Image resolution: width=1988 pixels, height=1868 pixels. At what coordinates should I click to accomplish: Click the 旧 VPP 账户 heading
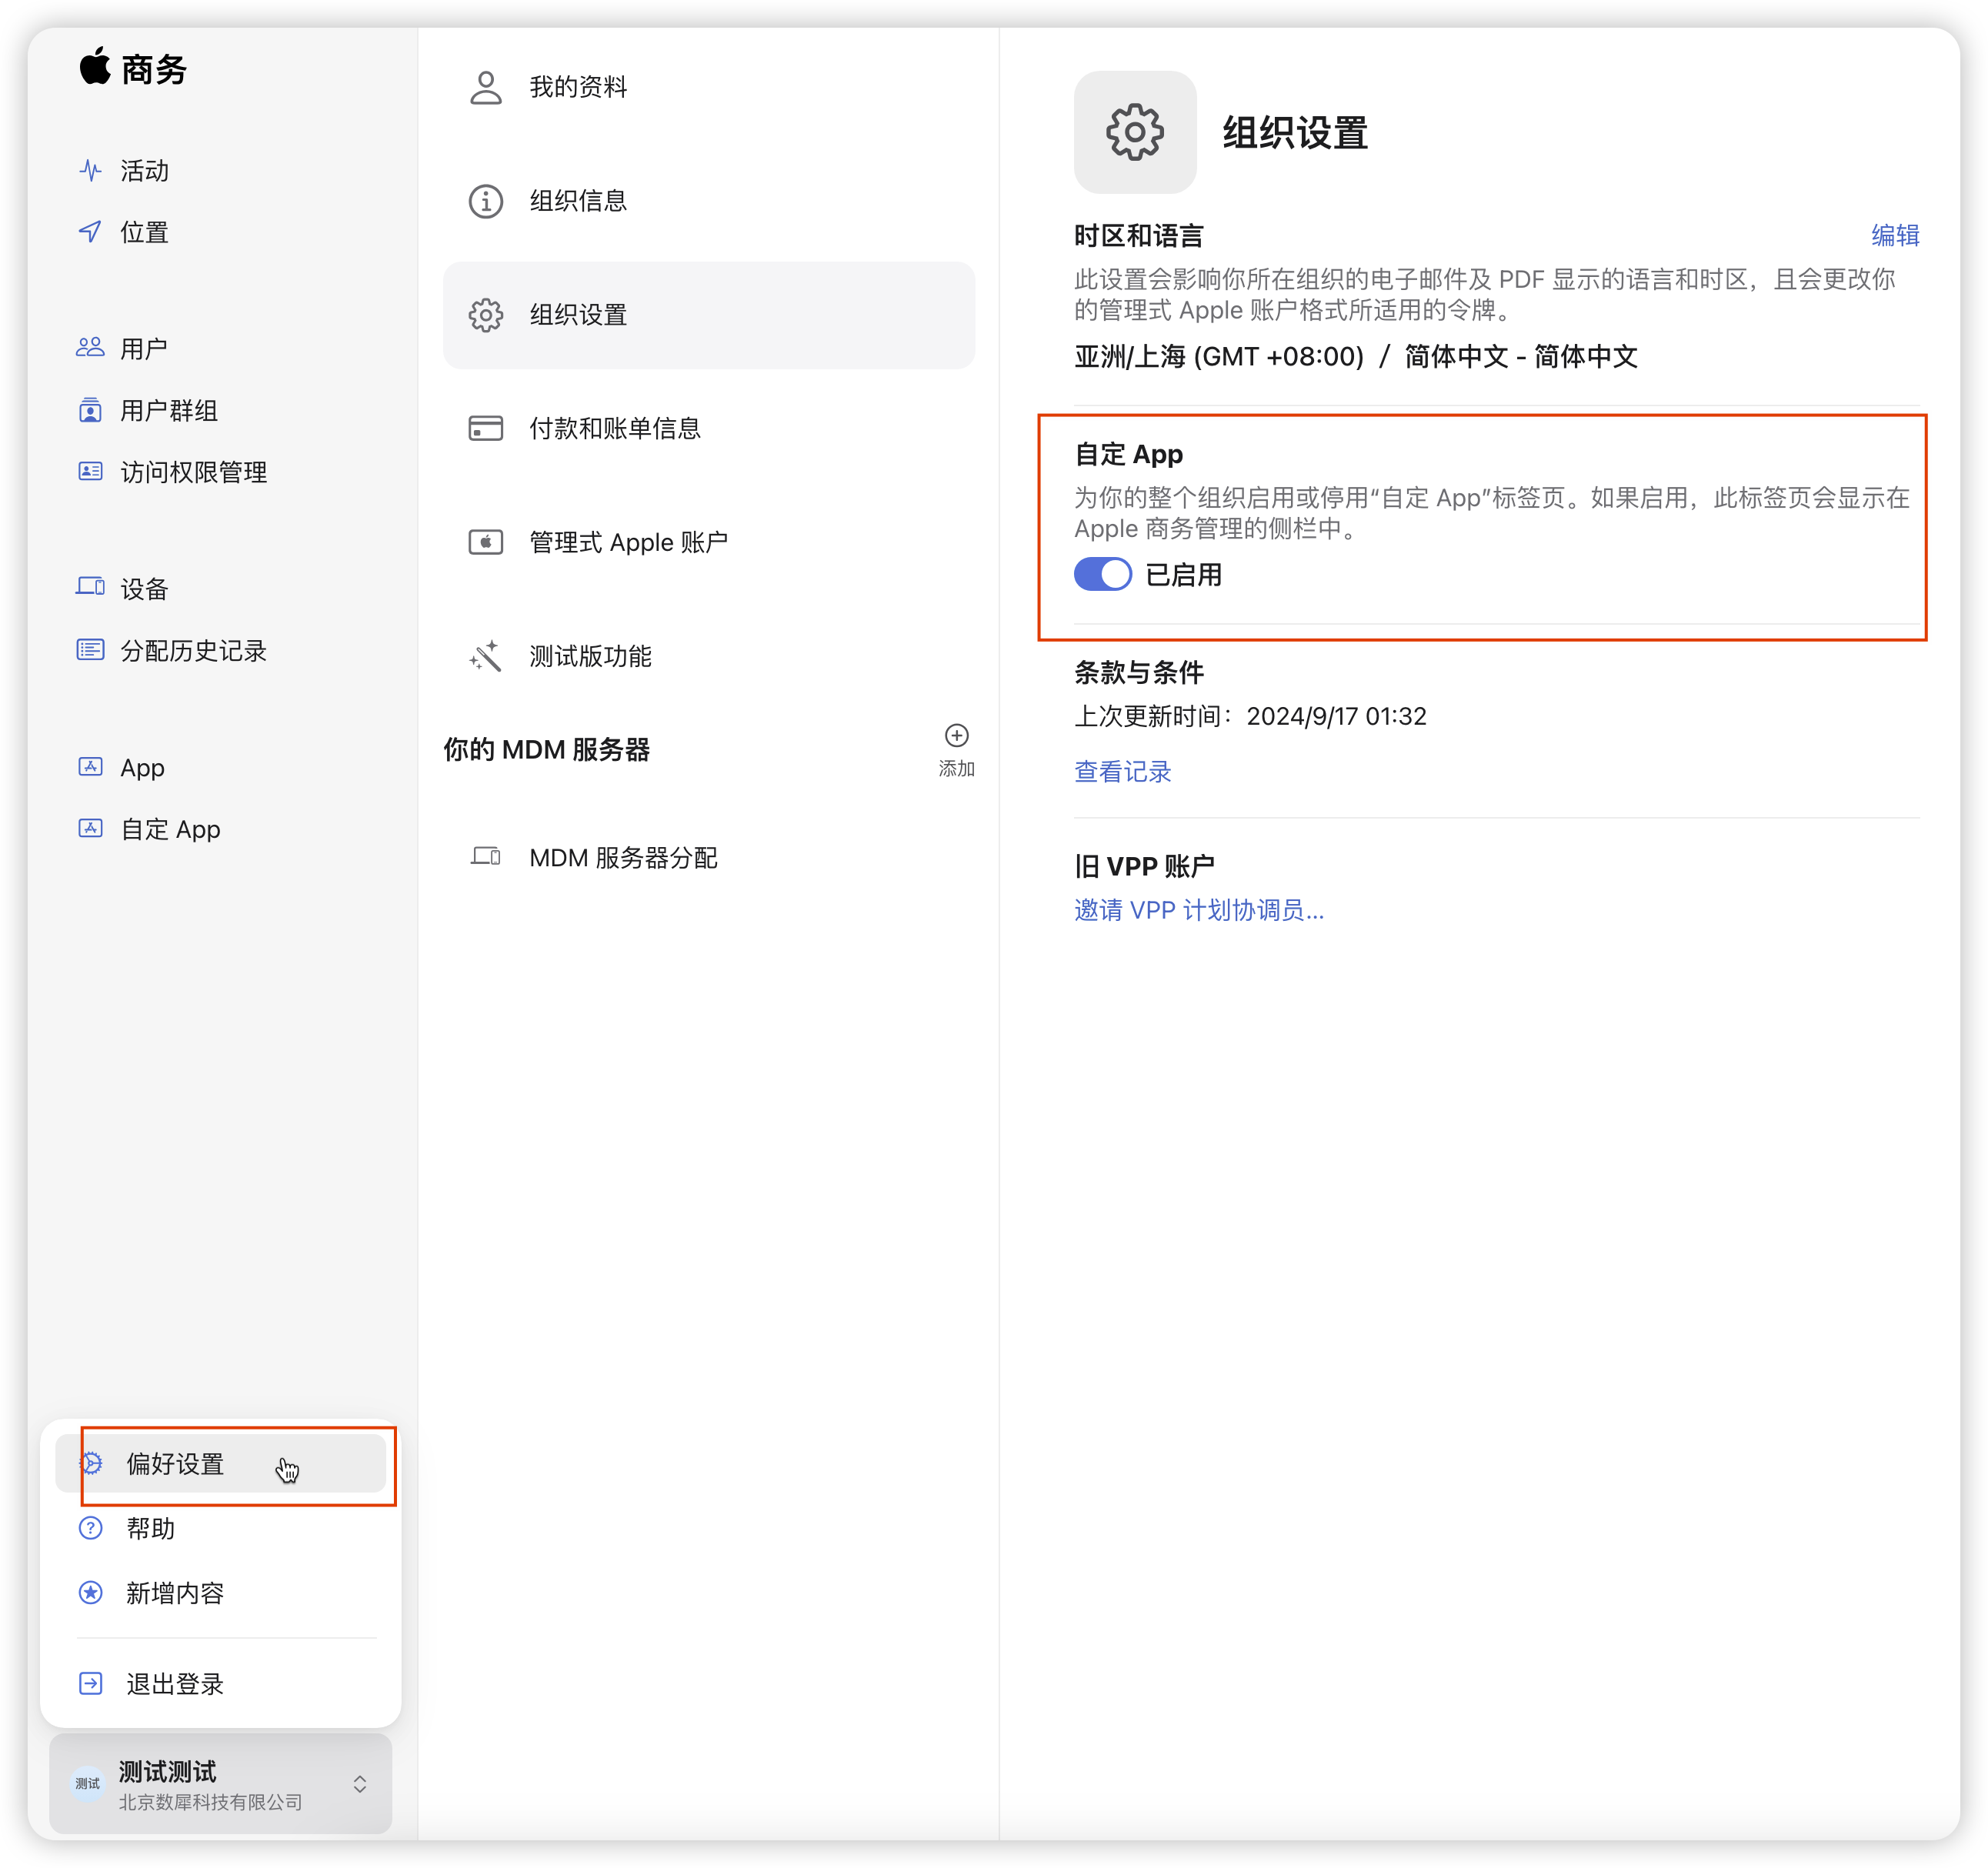pyautogui.click(x=1145, y=866)
